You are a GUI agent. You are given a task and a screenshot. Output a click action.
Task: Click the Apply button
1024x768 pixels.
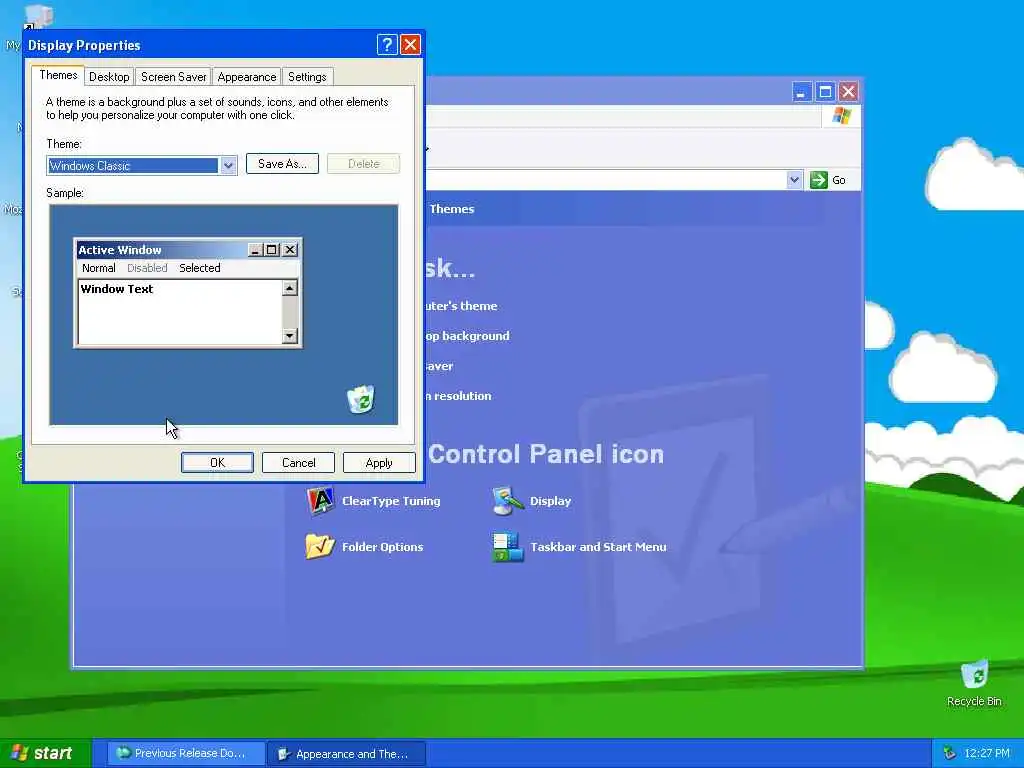click(379, 462)
